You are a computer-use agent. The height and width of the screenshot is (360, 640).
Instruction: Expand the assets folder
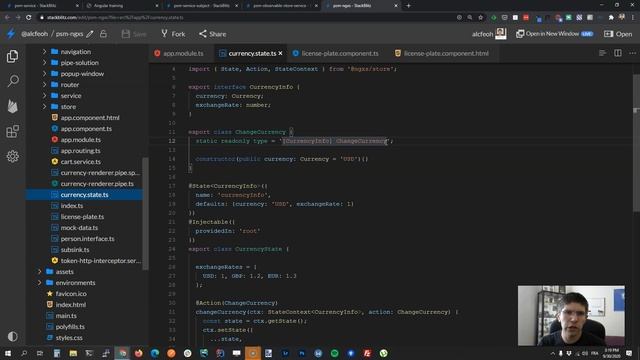(40, 272)
